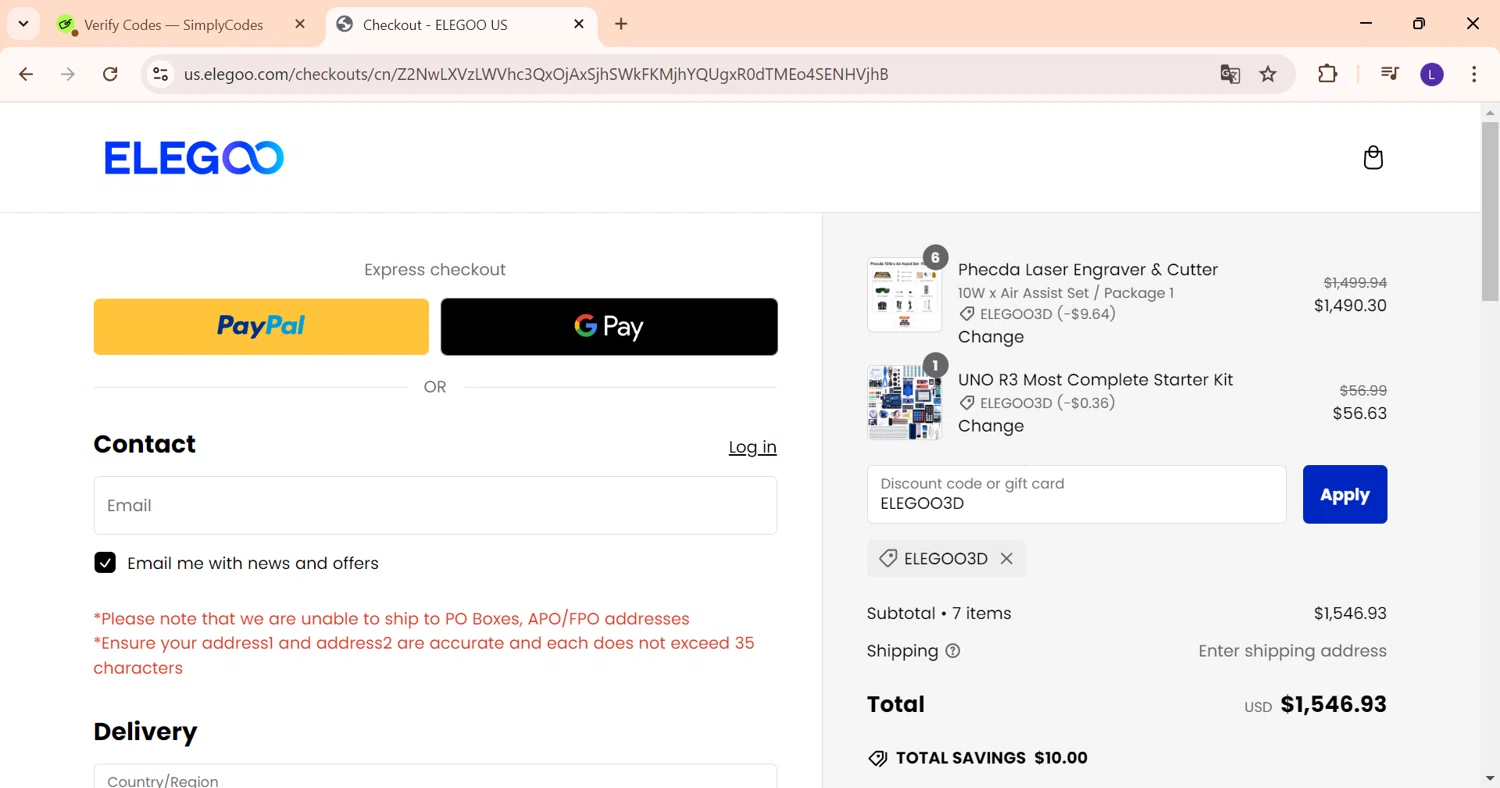This screenshot has width=1500, height=788.
Task: Restore down the browser window
Action: click(1419, 24)
